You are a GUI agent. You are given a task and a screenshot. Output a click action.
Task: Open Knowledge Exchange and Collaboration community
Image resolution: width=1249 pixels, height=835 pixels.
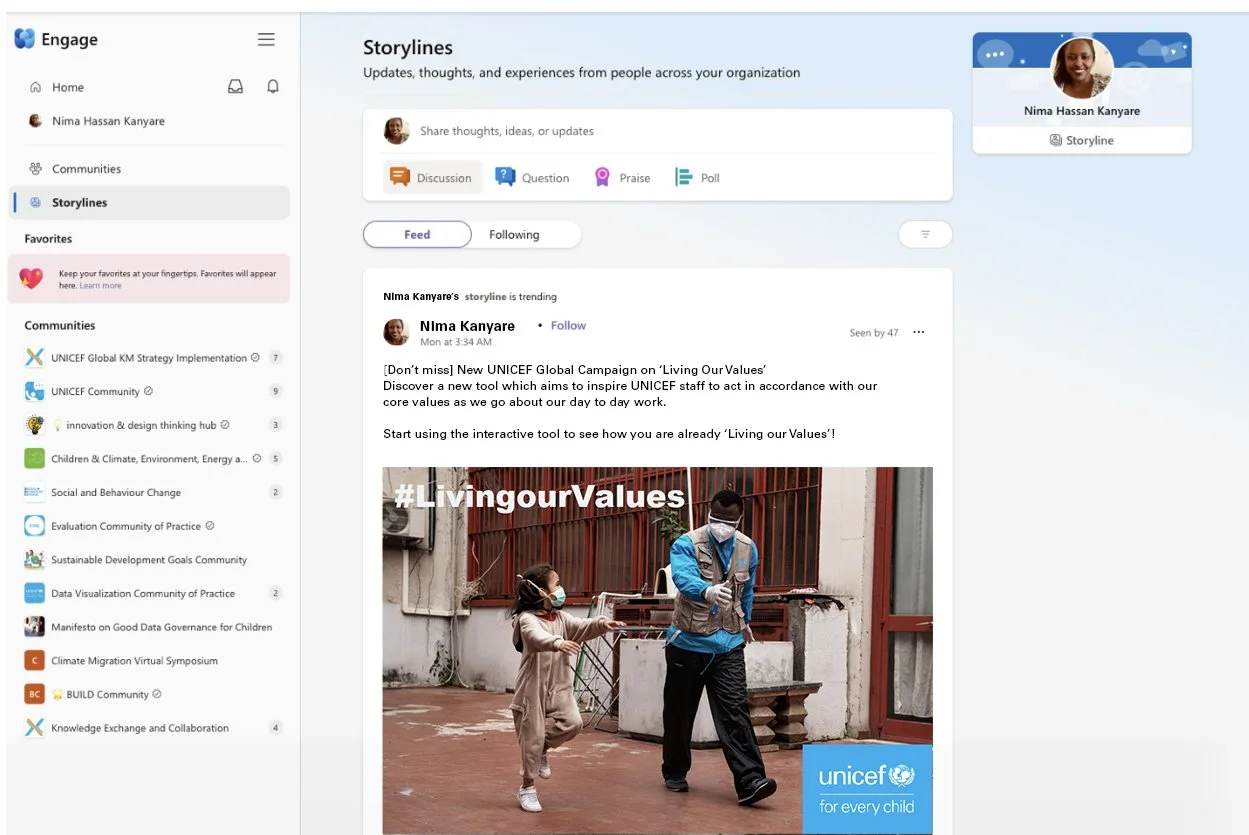(x=140, y=728)
